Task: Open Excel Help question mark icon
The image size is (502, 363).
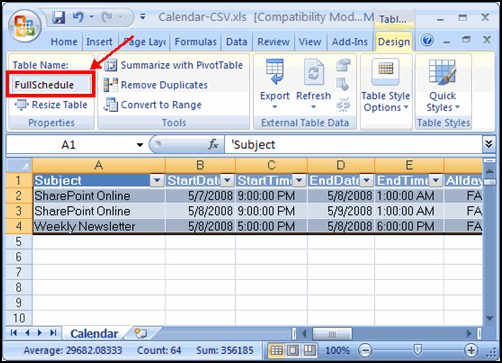Action: (427, 41)
